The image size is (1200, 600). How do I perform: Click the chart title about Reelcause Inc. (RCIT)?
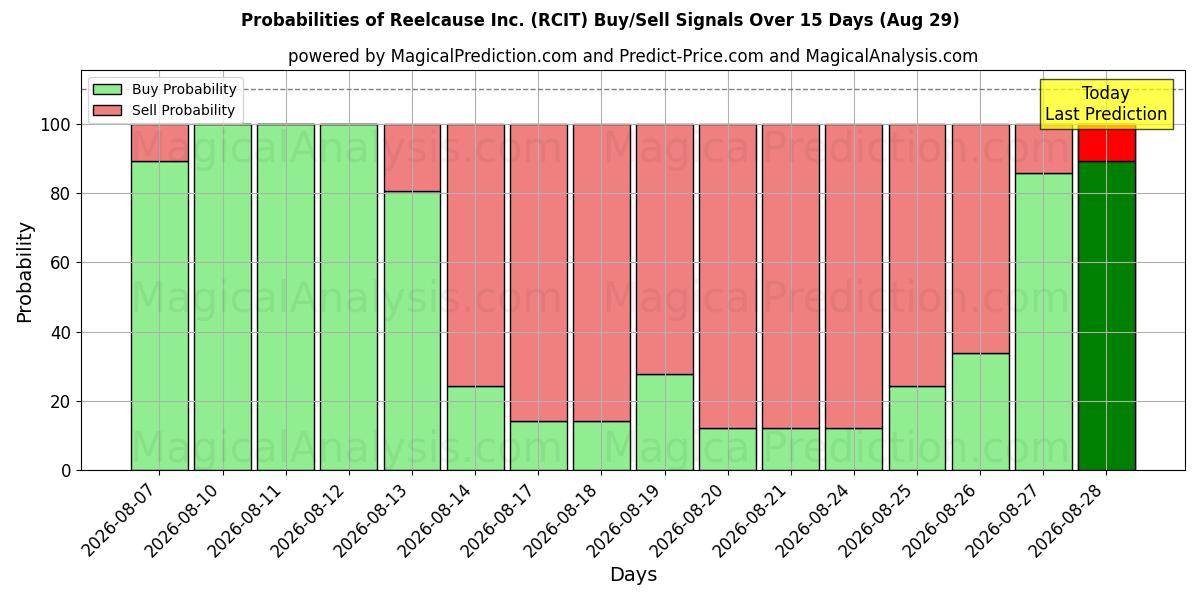click(600, 20)
